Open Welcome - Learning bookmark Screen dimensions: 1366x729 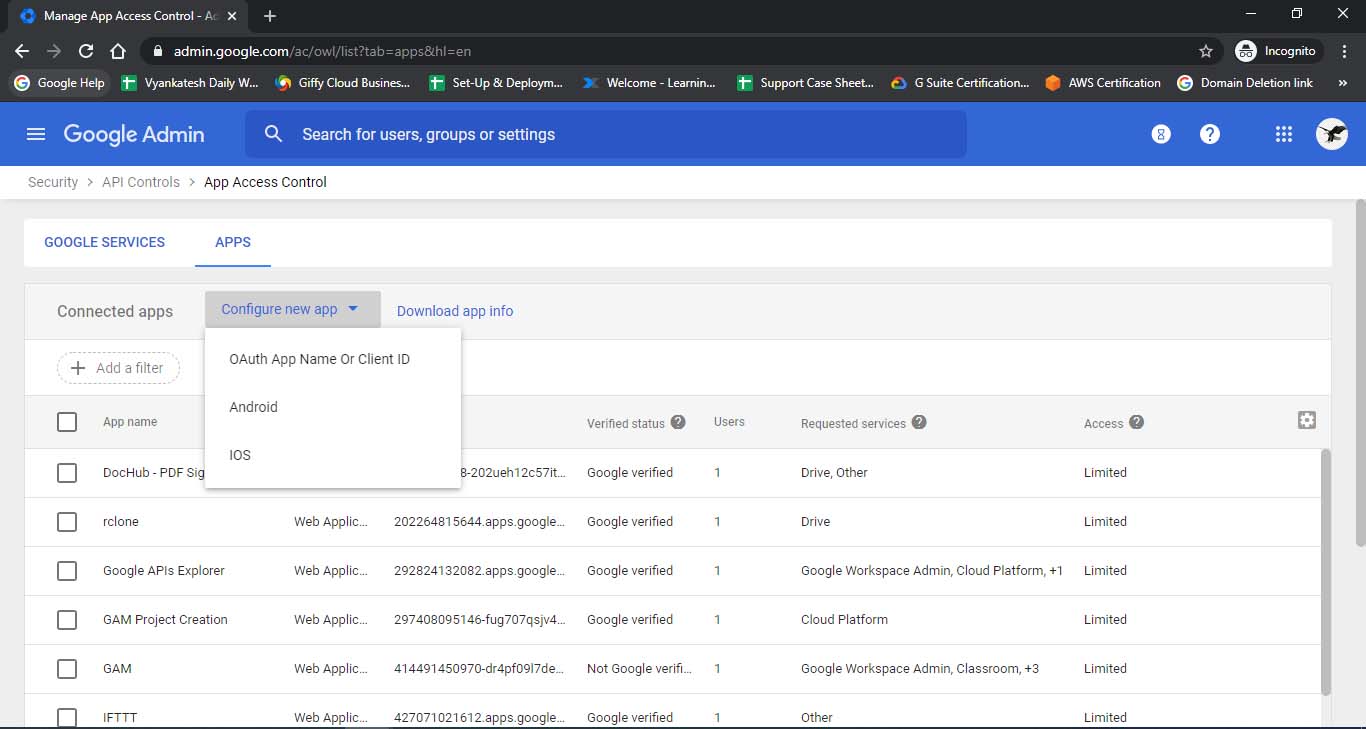[650, 83]
